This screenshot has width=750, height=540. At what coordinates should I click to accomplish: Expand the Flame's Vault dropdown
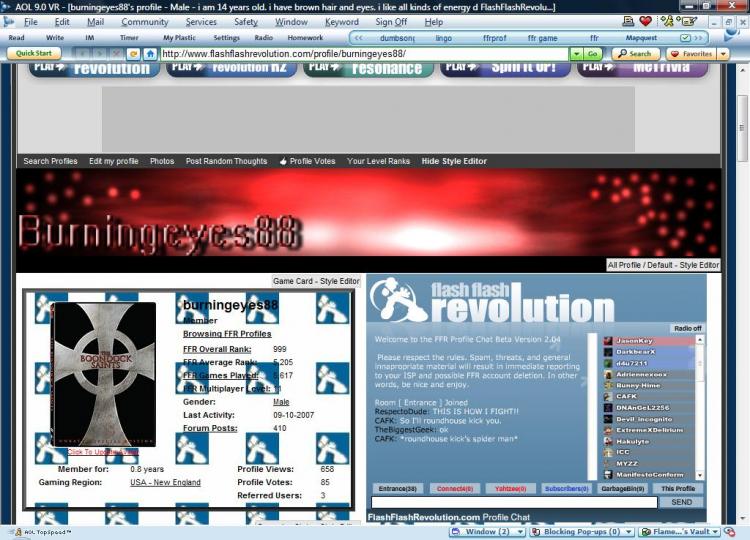pos(715,532)
